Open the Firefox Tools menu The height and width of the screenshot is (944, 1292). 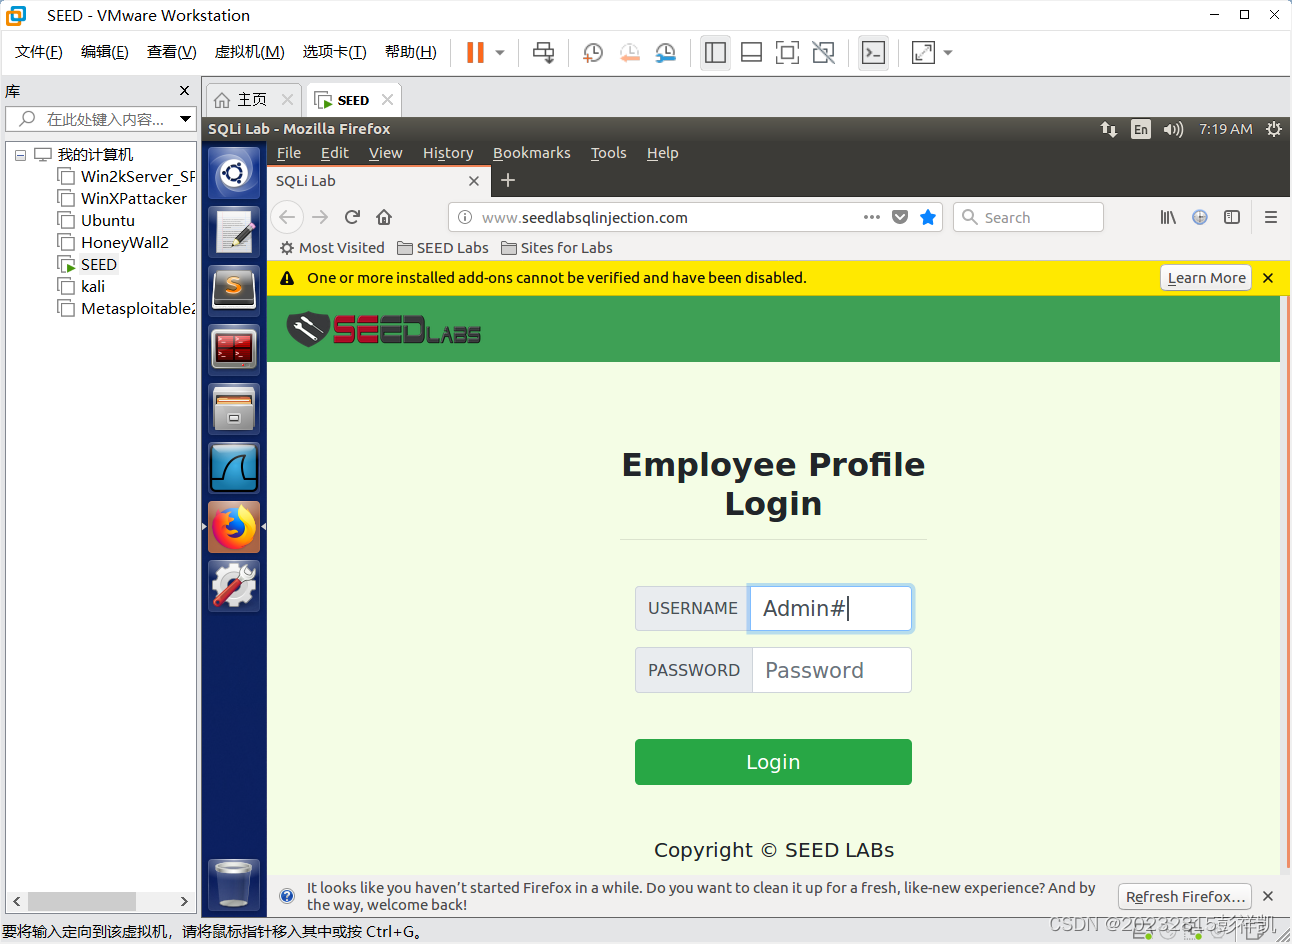[609, 153]
